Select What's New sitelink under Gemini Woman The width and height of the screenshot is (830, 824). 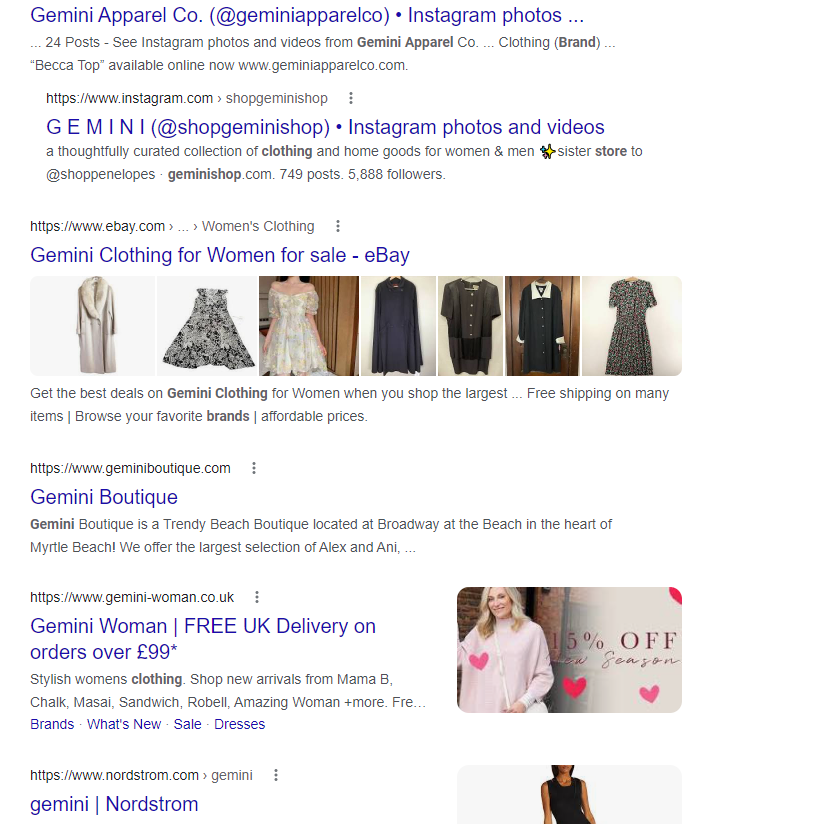[x=124, y=724]
